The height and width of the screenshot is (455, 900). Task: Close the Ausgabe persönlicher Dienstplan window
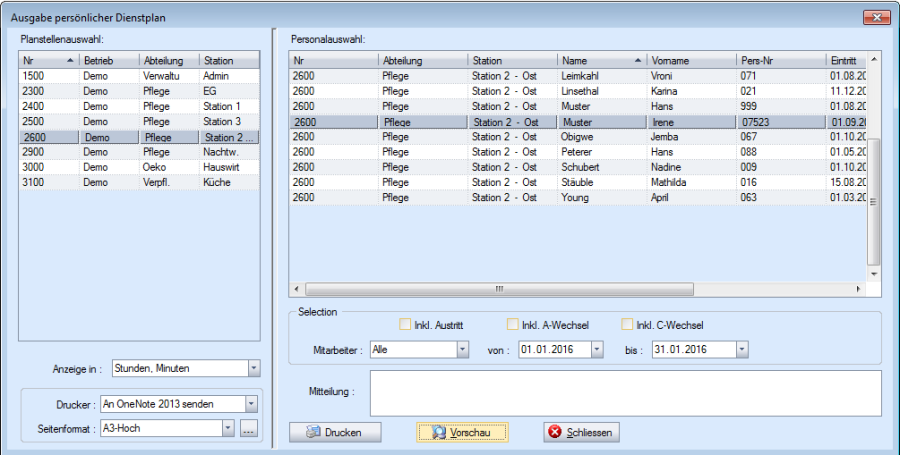pyautogui.click(x=874, y=17)
